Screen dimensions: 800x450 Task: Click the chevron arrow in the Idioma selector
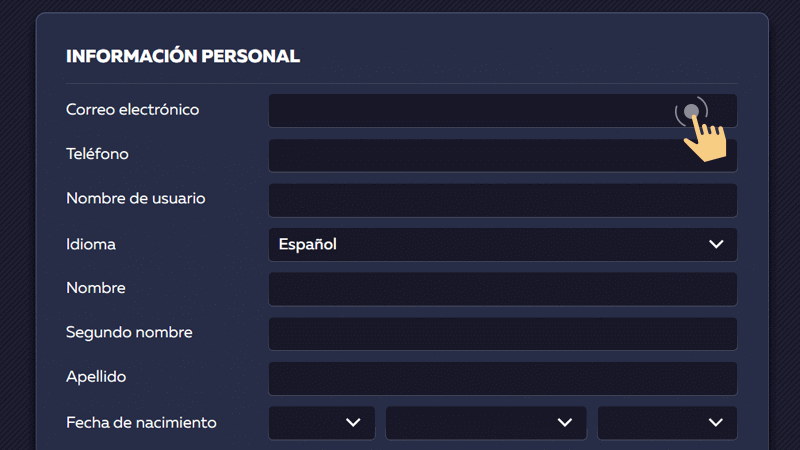(x=716, y=245)
